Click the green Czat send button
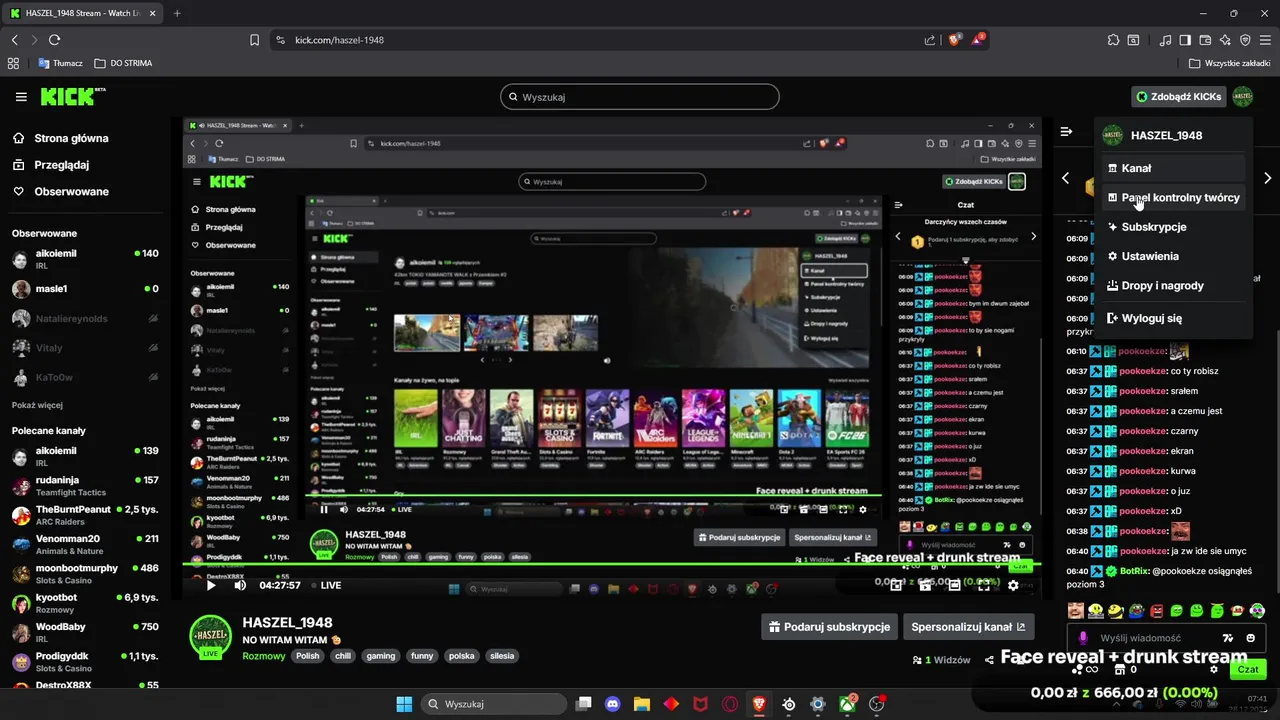1280x720 pixels. click(x=1248, y=669)
